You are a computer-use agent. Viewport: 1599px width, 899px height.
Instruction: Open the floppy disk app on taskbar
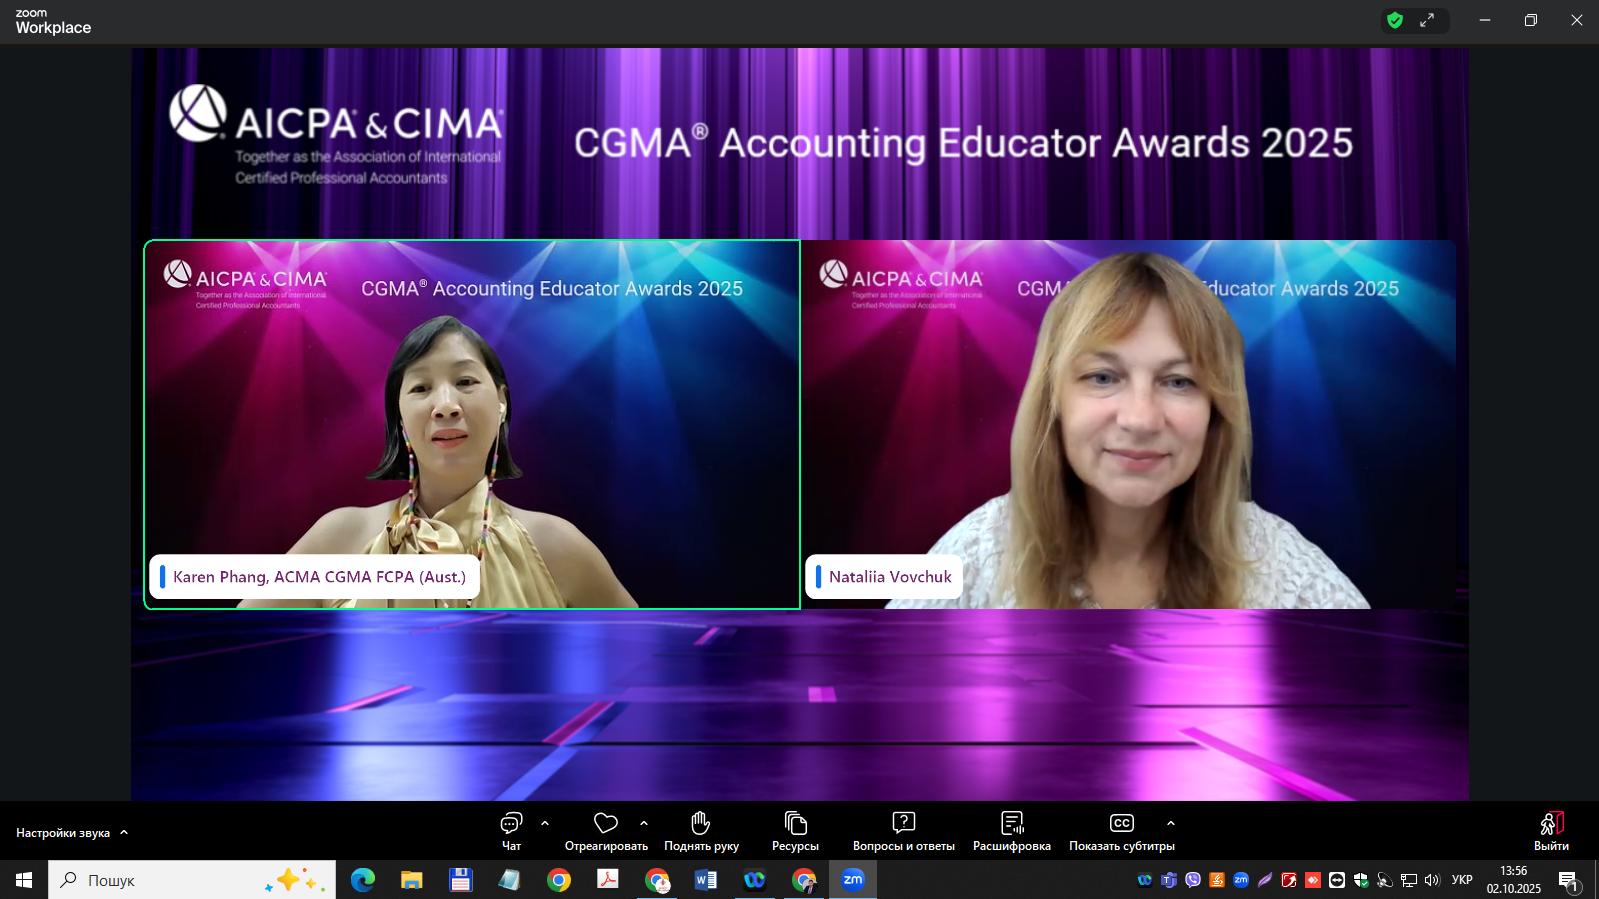coord(460,880)
